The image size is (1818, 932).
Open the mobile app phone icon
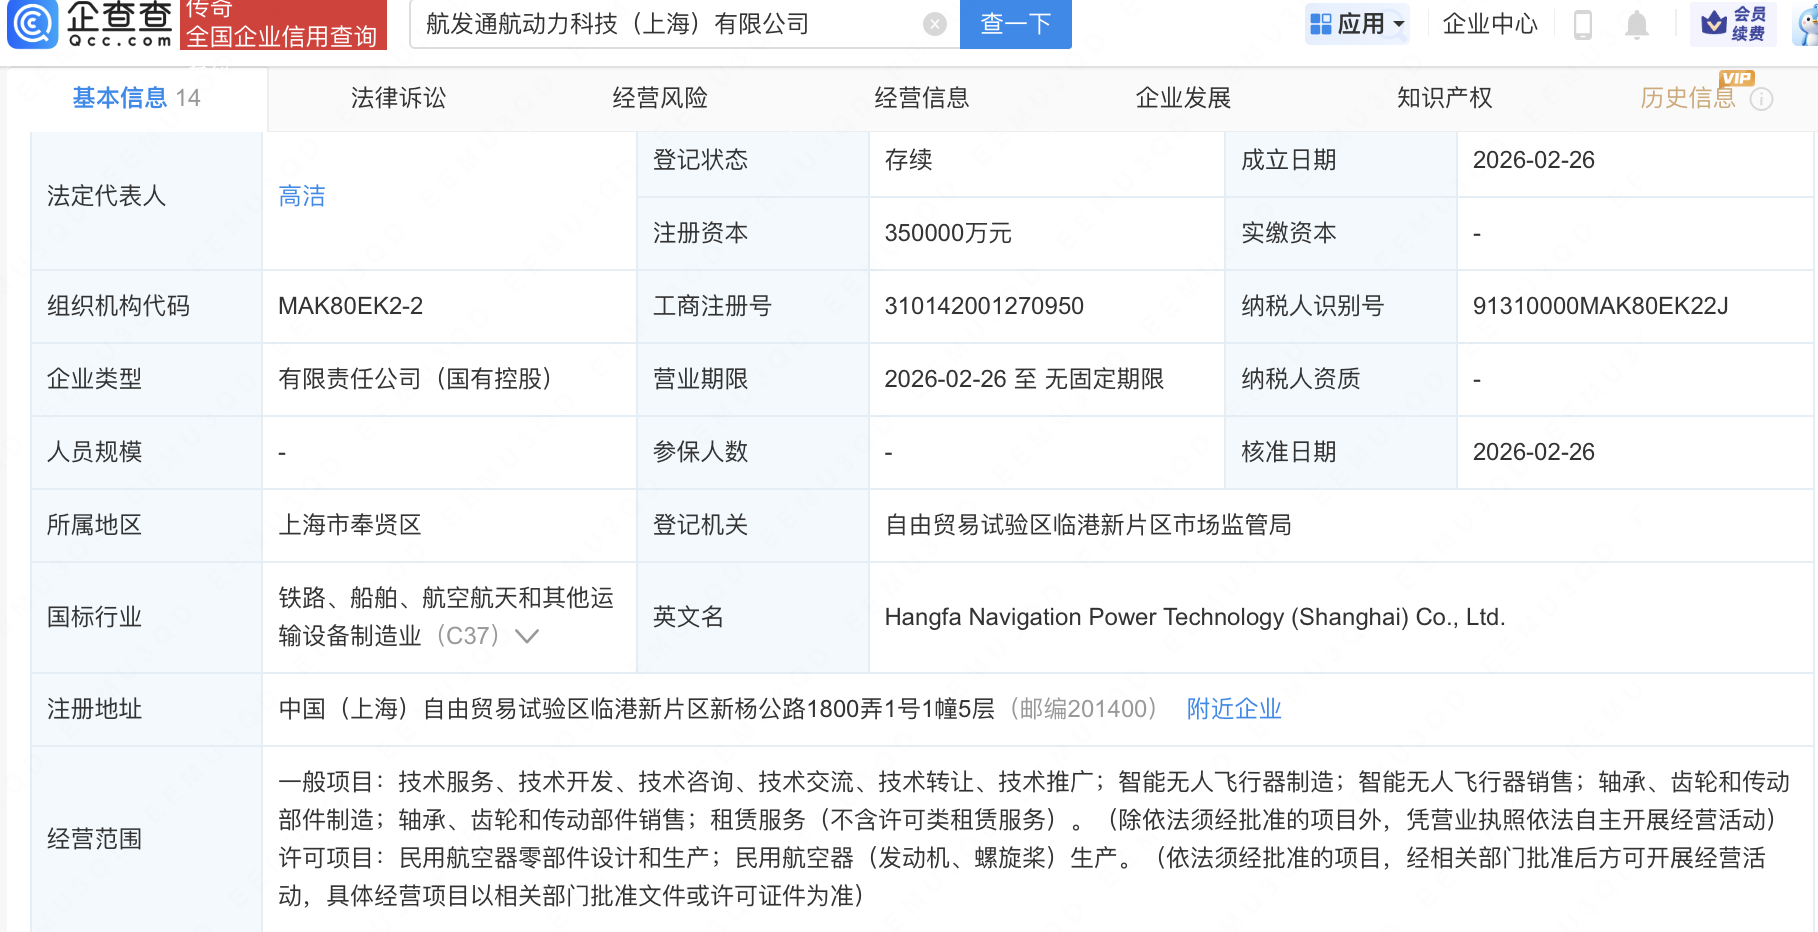pos(1582,24)
